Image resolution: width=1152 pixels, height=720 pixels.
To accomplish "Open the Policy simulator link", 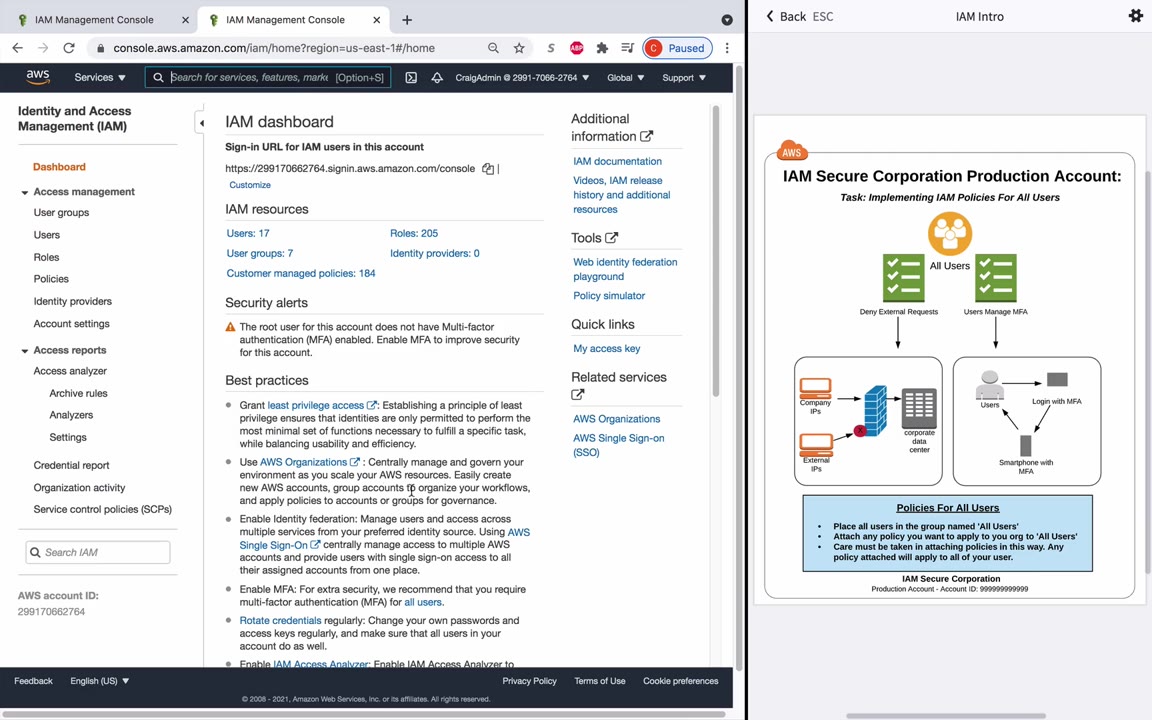I will click(609, 295).
